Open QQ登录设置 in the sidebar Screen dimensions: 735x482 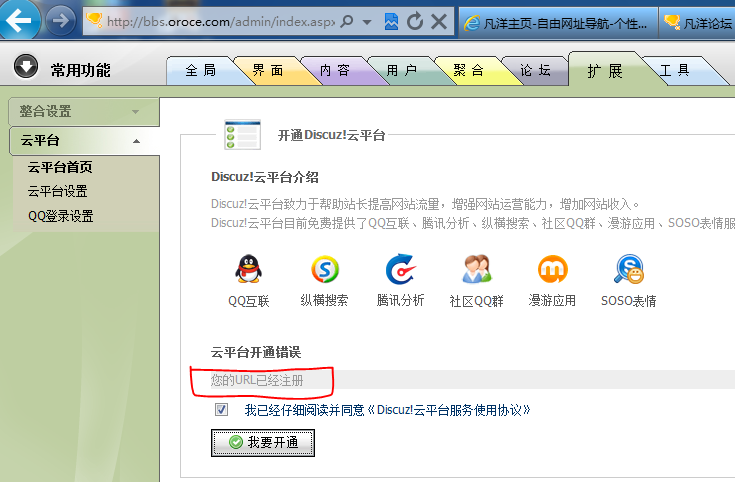point(60,216)
